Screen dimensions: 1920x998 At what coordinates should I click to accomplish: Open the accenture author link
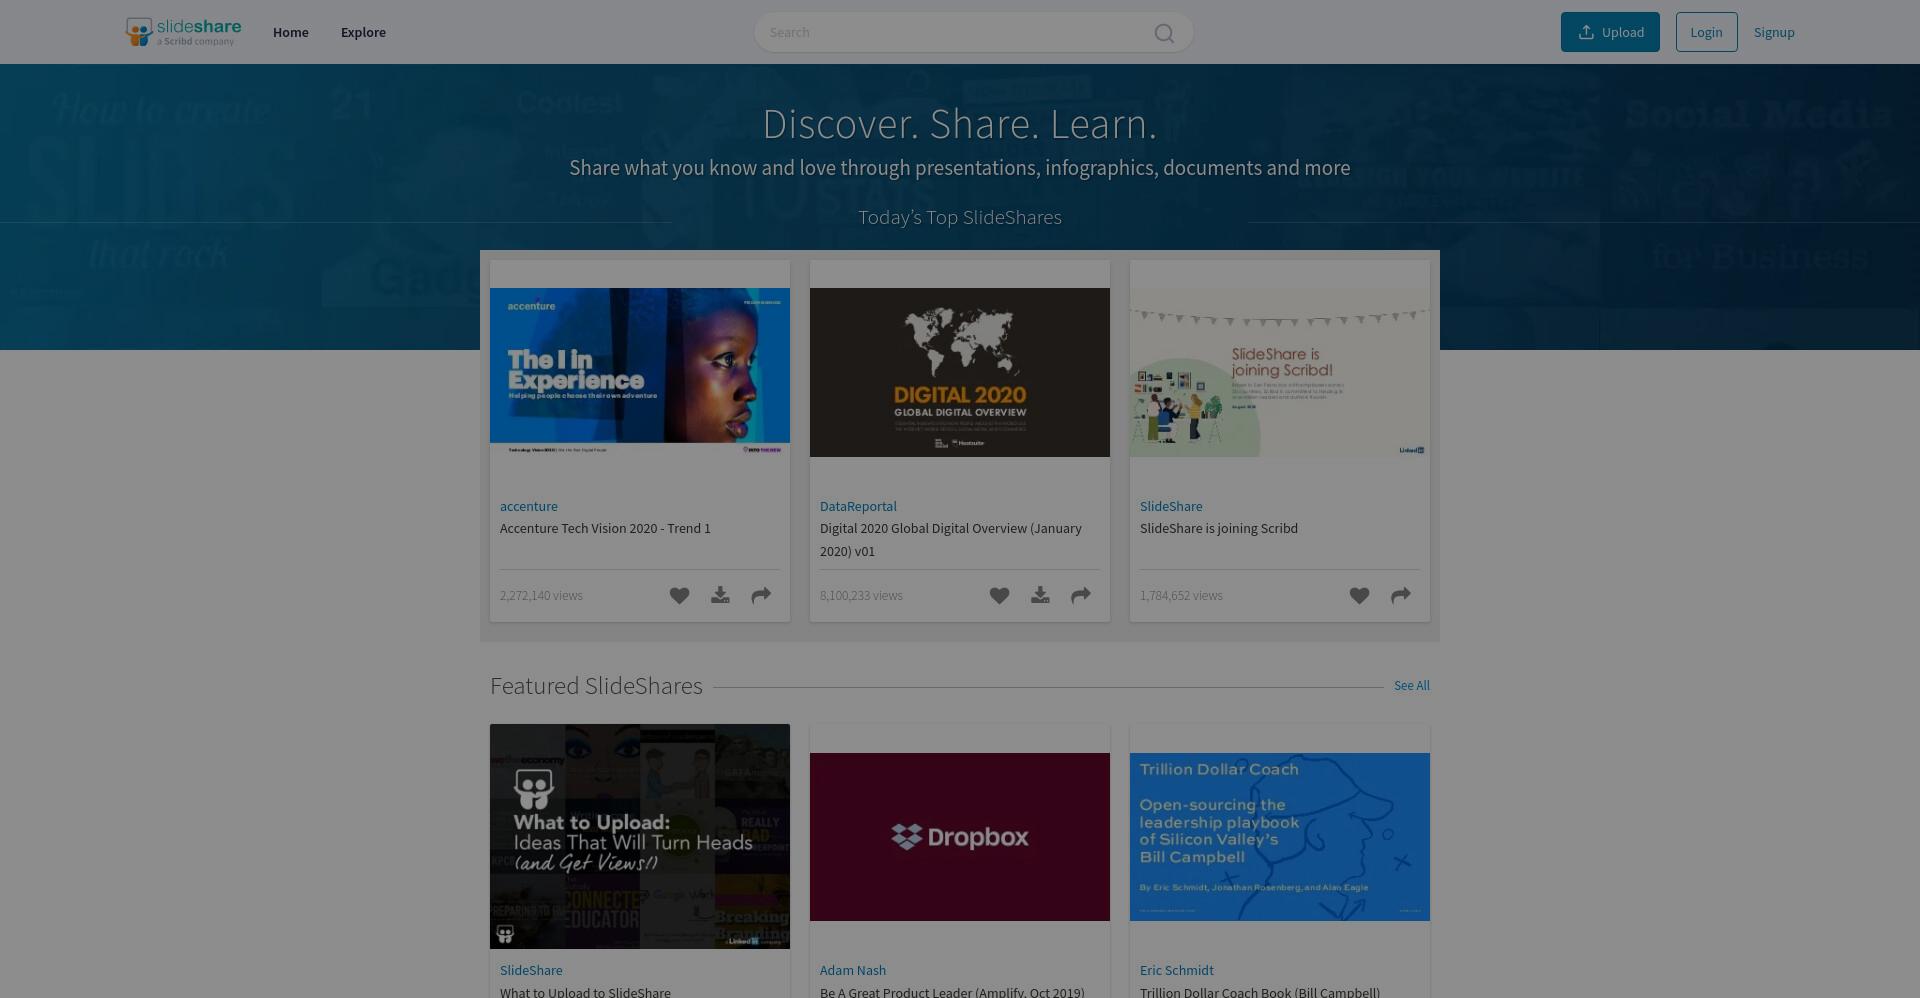tap(529, 507)
